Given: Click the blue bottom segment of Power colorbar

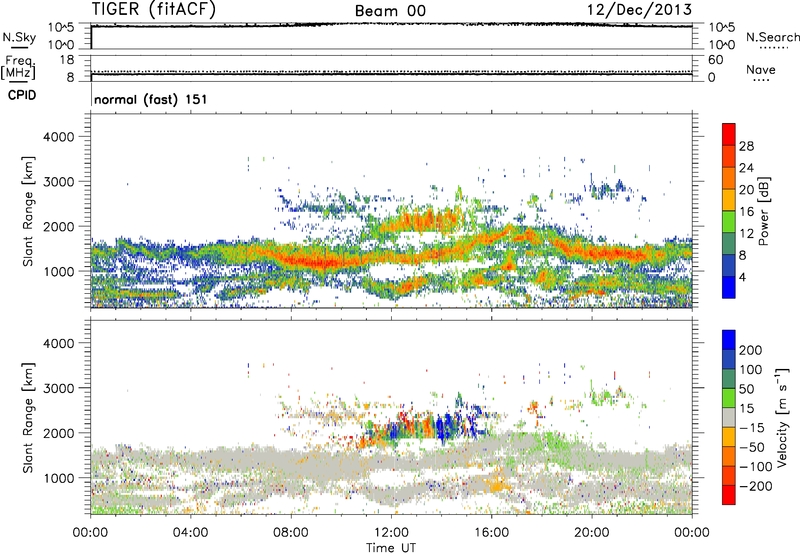Looking at the screenshot, I should [729, 287].
